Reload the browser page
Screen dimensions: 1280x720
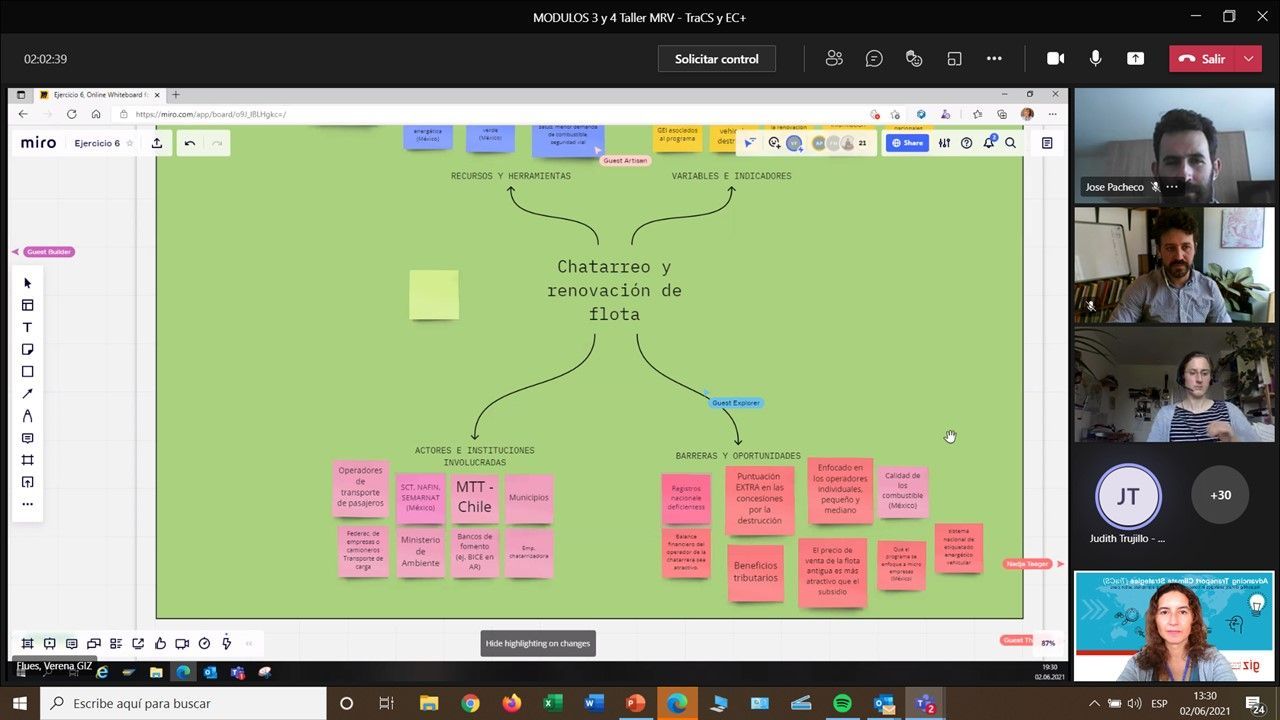click(72, 114)
